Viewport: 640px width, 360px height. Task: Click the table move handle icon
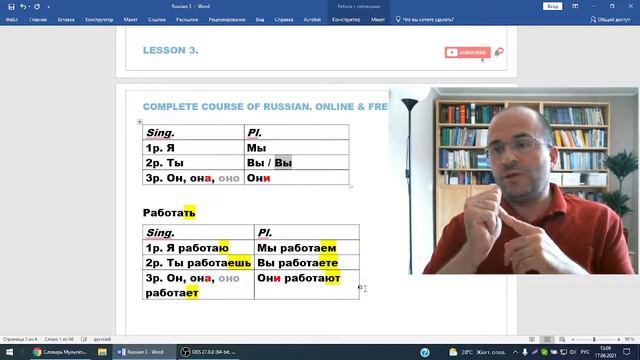pyautogui.click(x=140, y=122)
